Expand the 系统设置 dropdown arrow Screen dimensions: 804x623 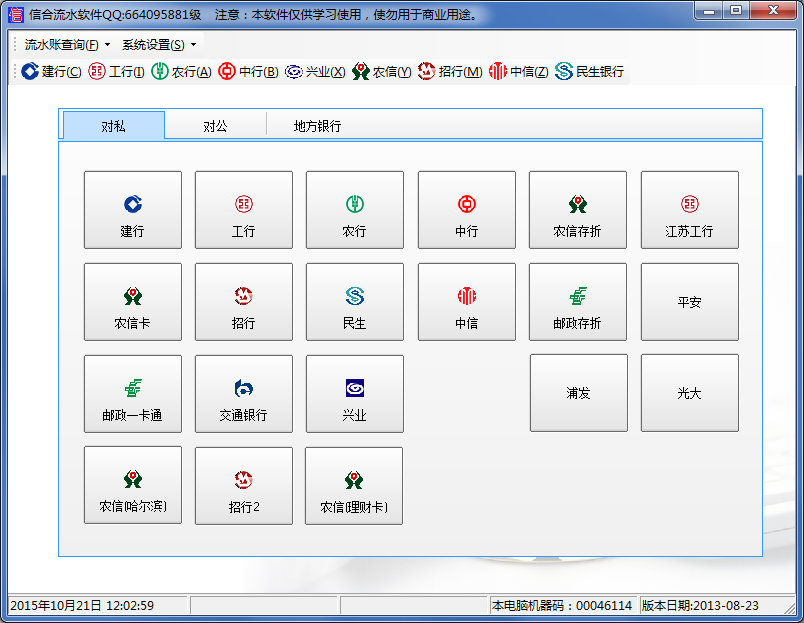pyautogui.click(x=193, y=45)
